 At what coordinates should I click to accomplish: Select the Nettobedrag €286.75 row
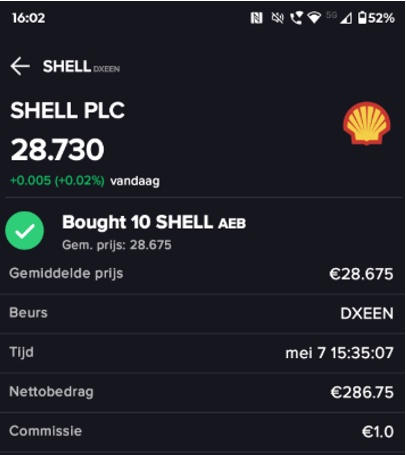point(203,392)
